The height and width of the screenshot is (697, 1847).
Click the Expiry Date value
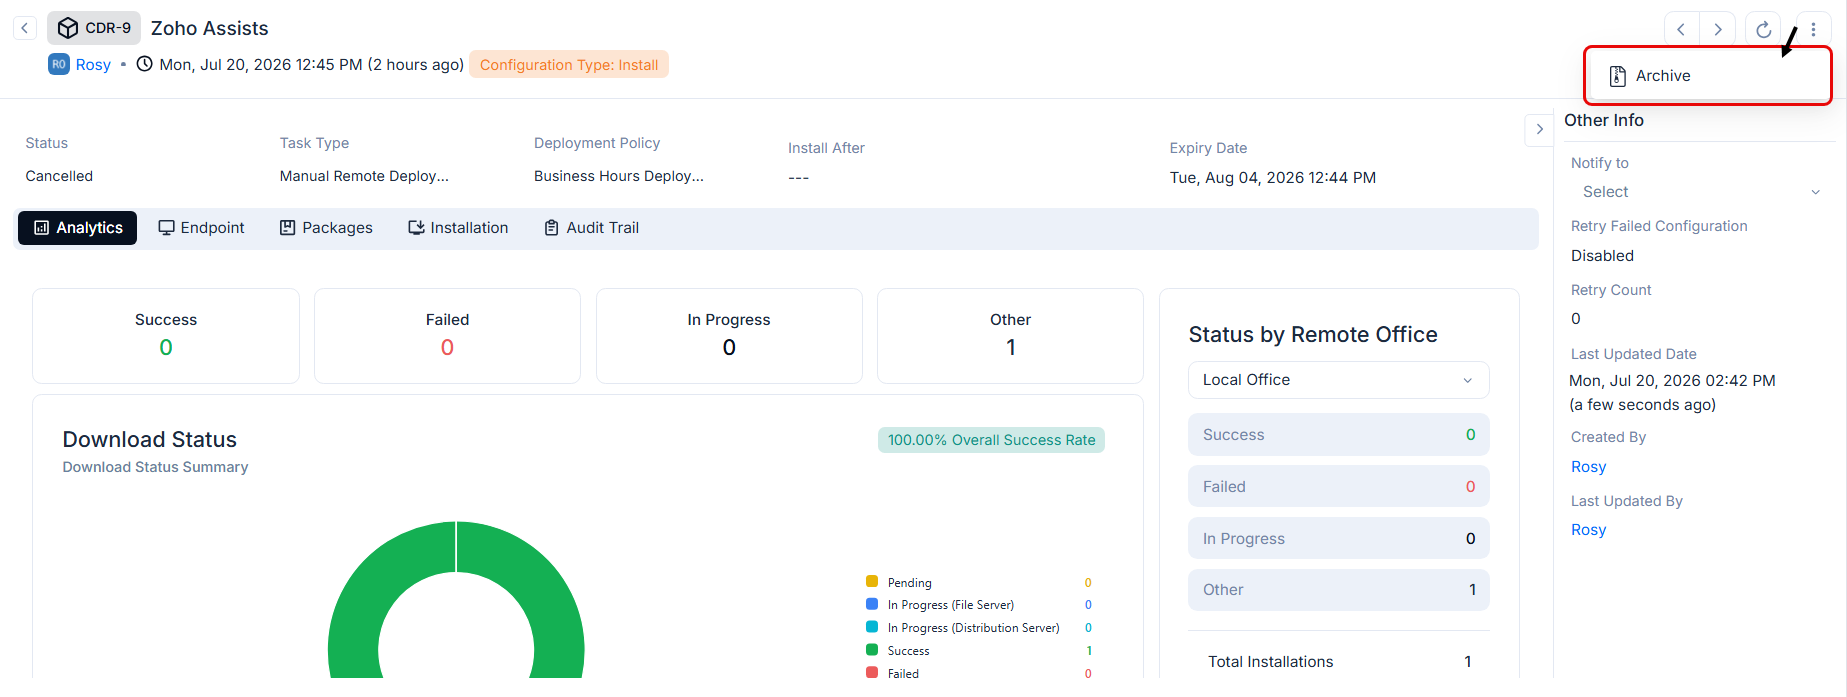tap(1273, 178)
